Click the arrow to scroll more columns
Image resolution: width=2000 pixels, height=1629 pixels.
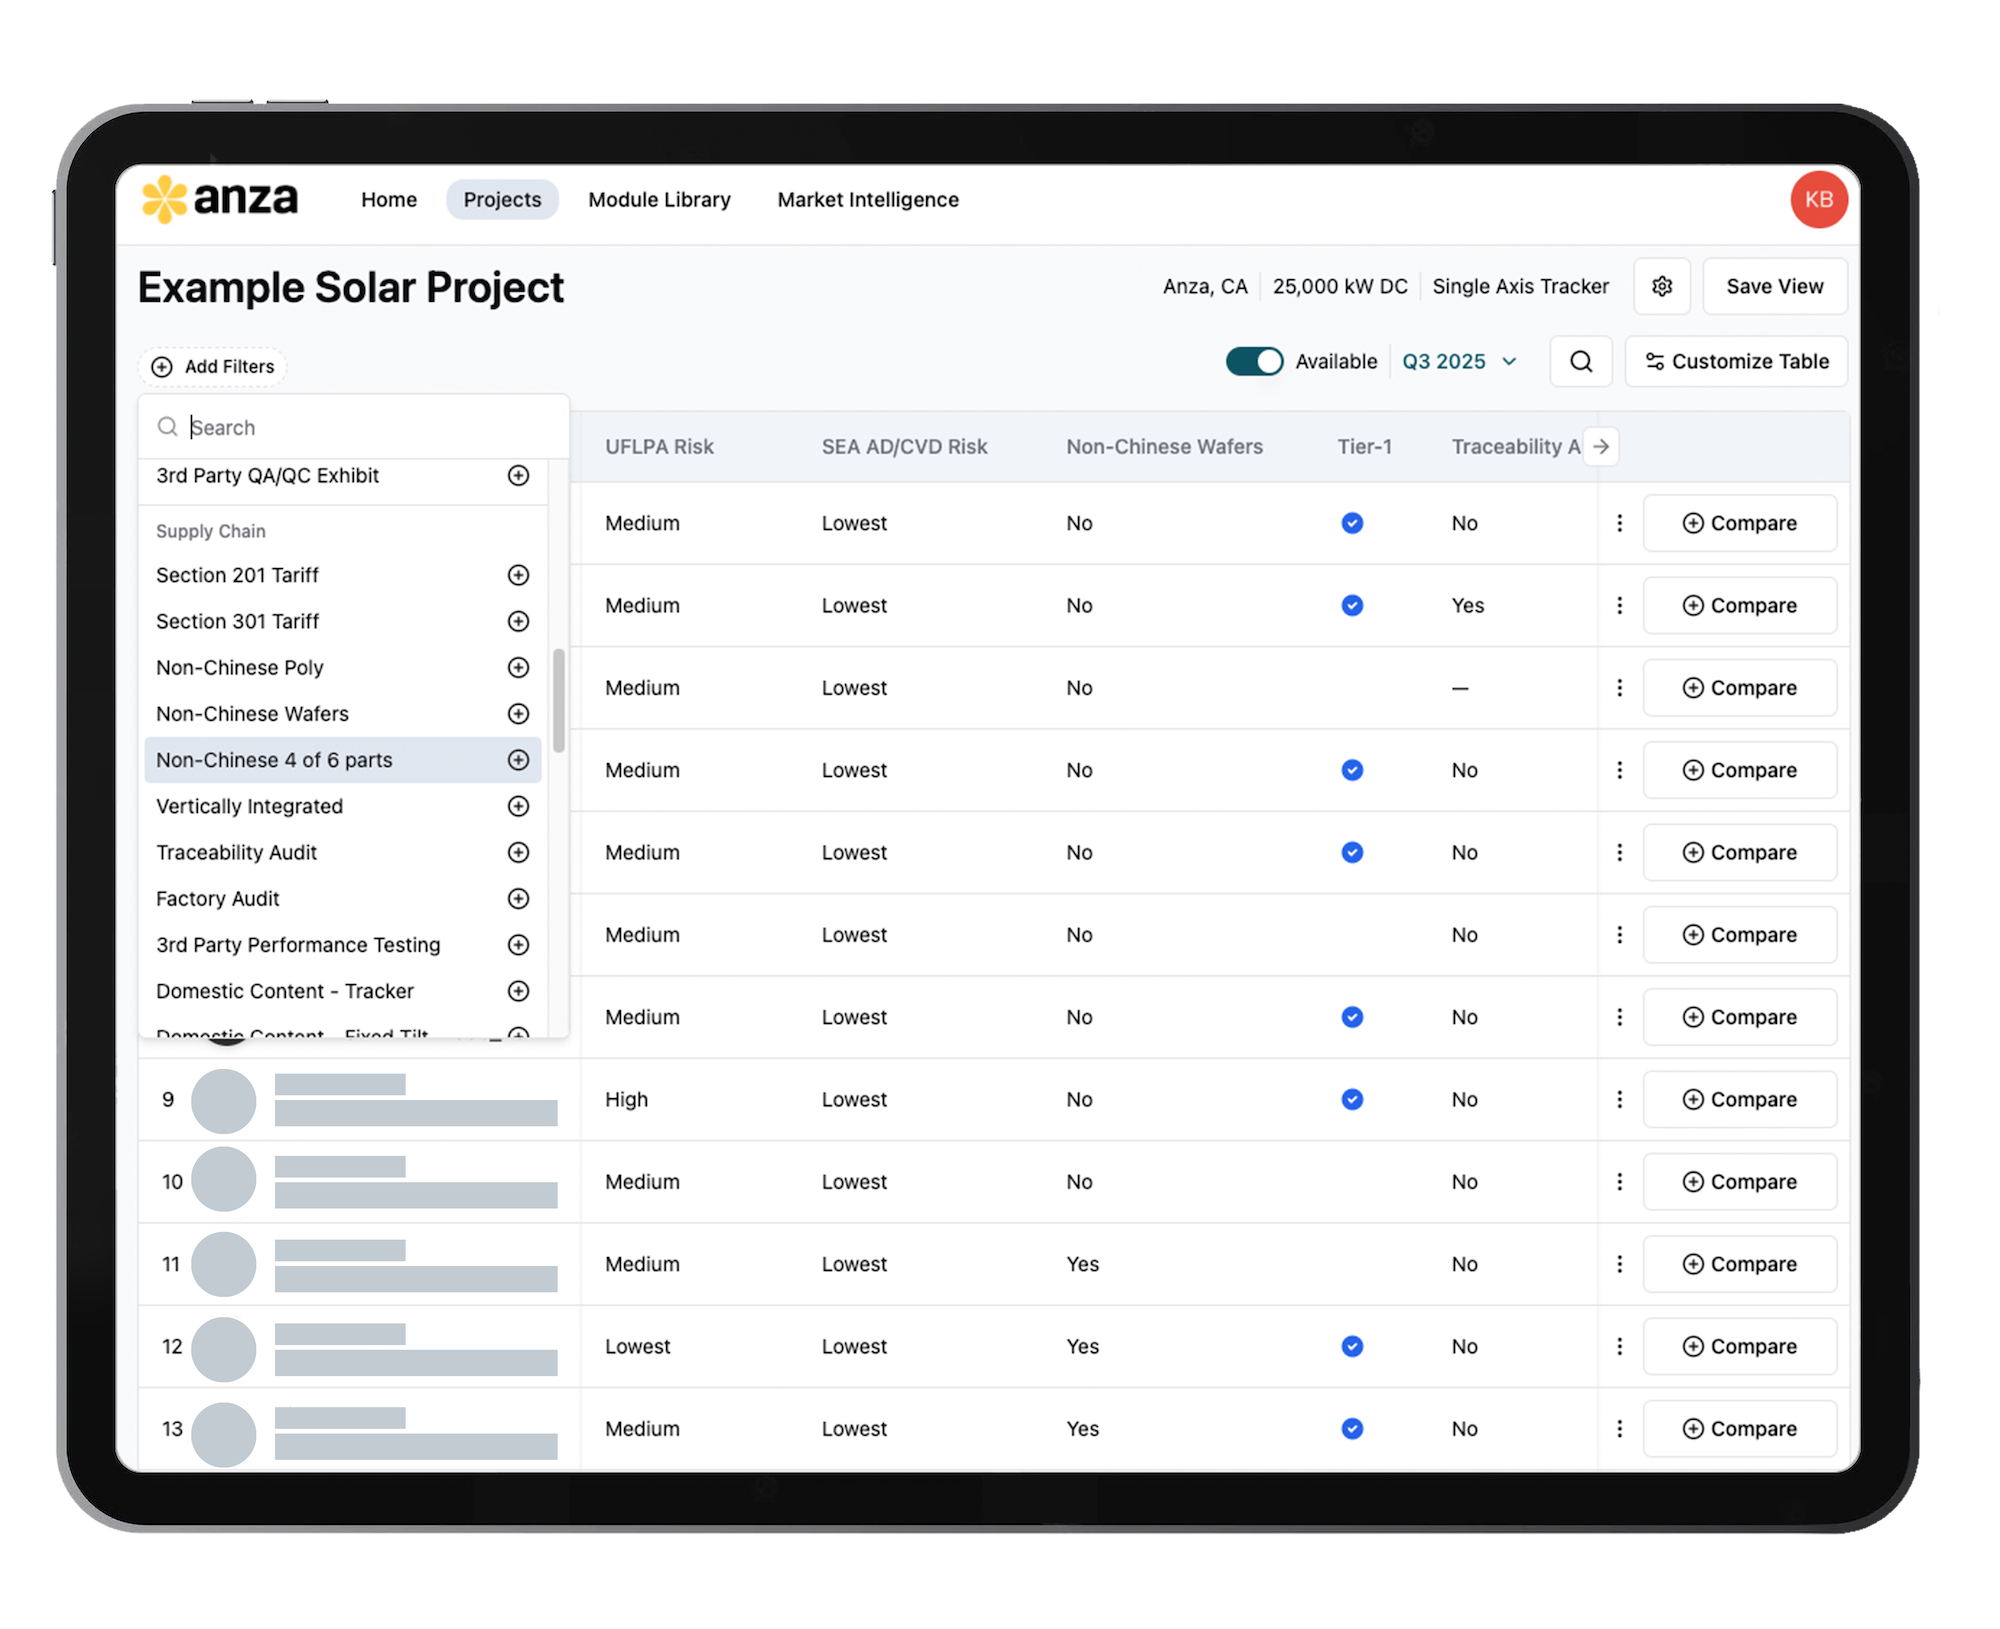coord(1602,446)
